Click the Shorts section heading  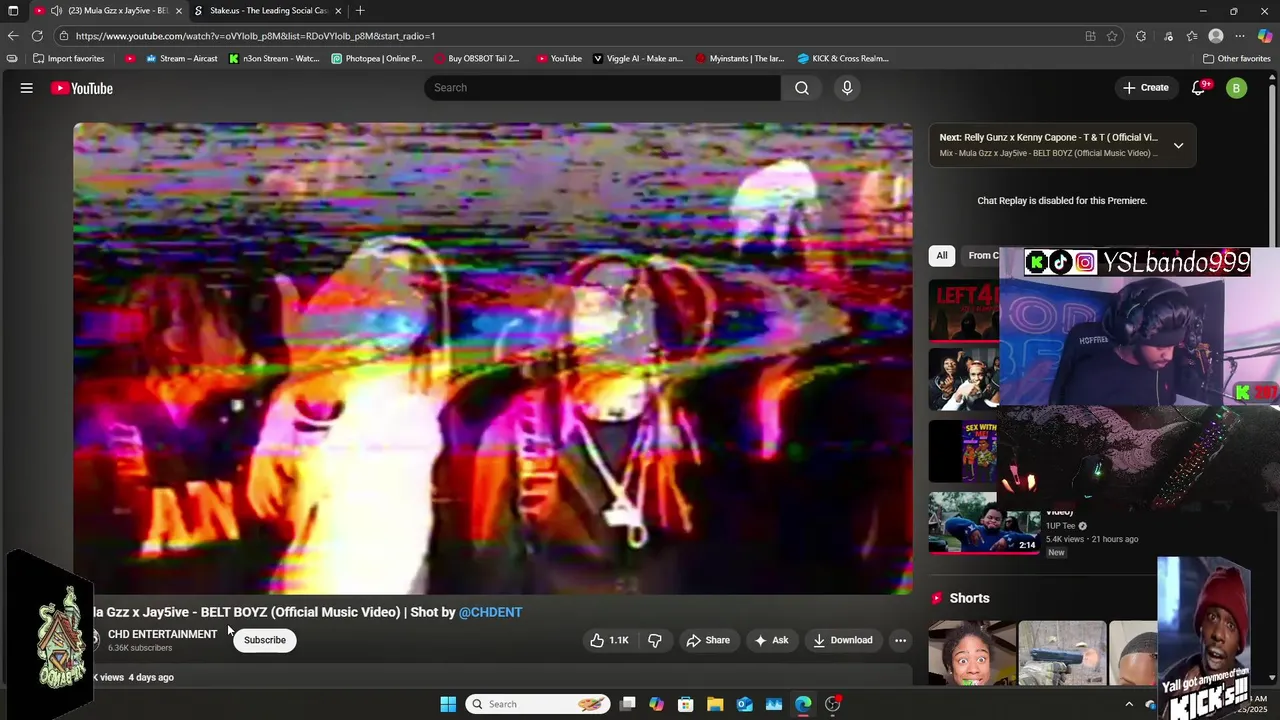pyautogui.click(x=969, y=598)
